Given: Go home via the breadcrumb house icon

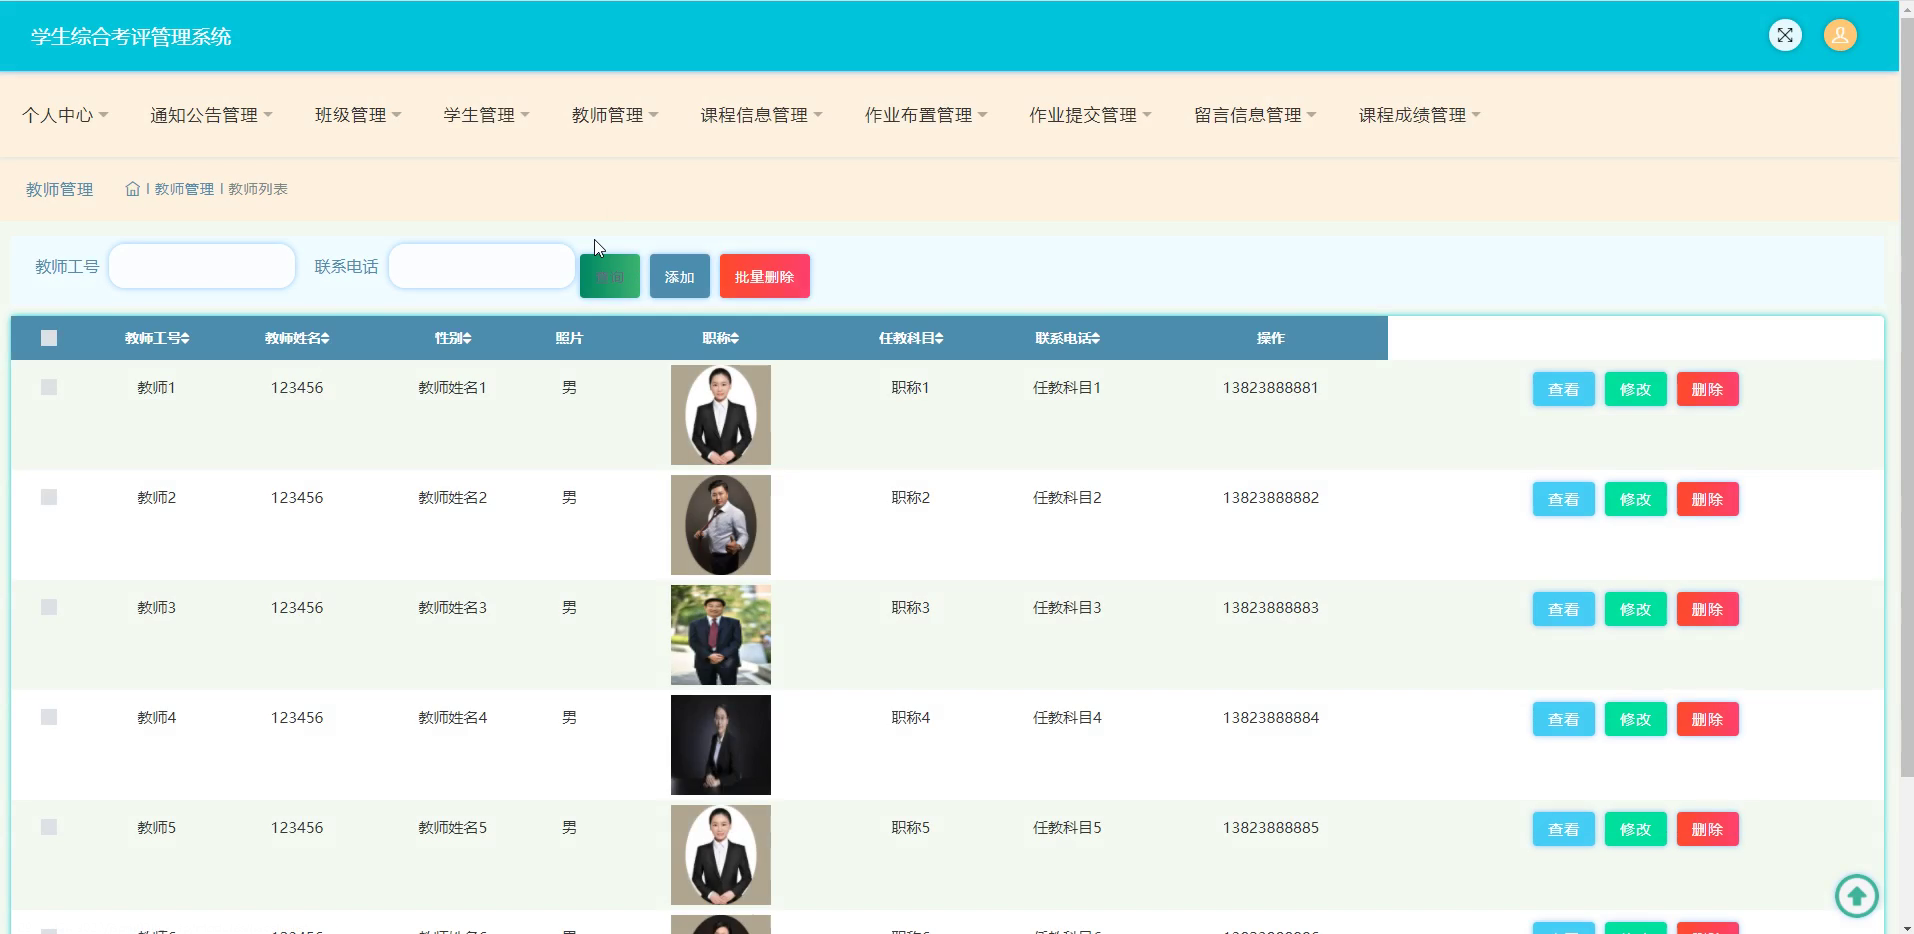Looking at the screenshot, I should (x=132, y=188).
